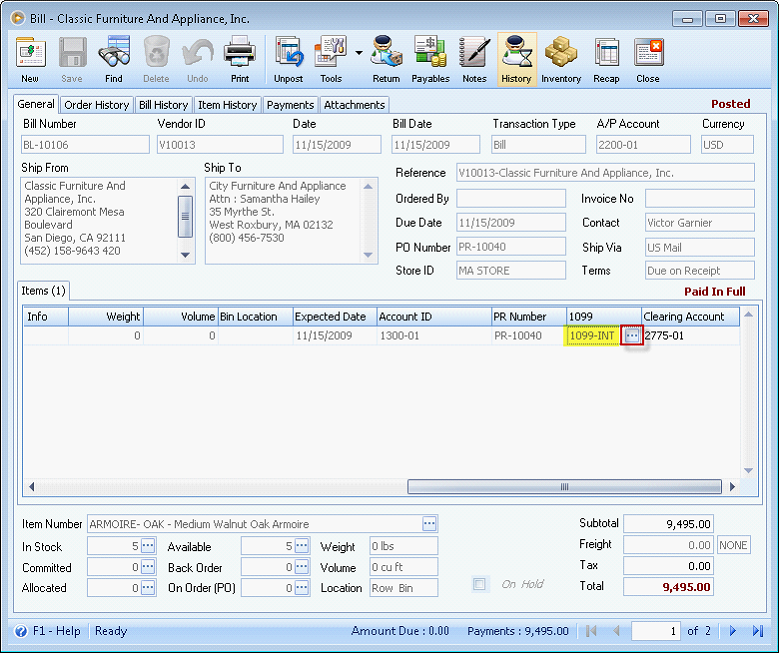The image size is (780, 654).
Task: Click the Delete recycle bin icon
Action: 156,60
